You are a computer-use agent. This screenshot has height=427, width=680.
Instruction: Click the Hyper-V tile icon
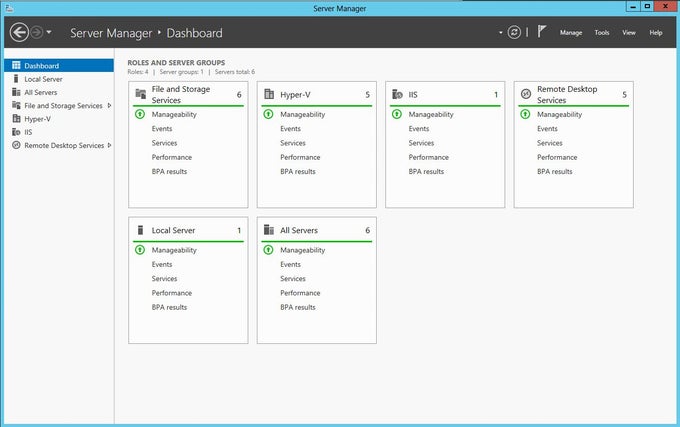pyautogui.click(x=269, y=94)
